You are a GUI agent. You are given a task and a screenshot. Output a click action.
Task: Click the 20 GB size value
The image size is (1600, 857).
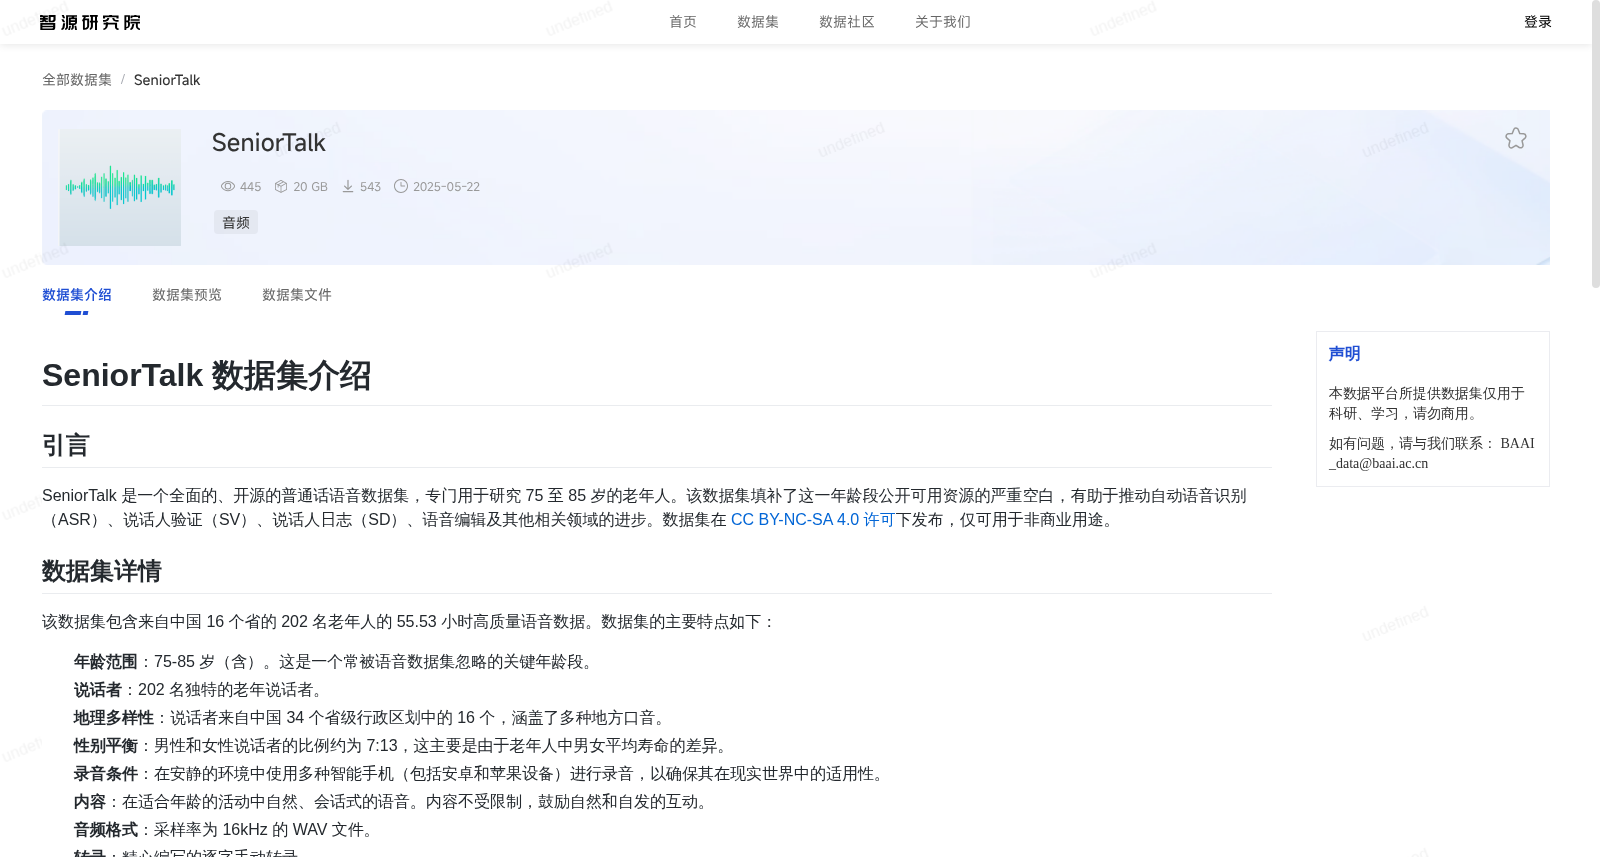pyautogui.click(x=310, y=187)
